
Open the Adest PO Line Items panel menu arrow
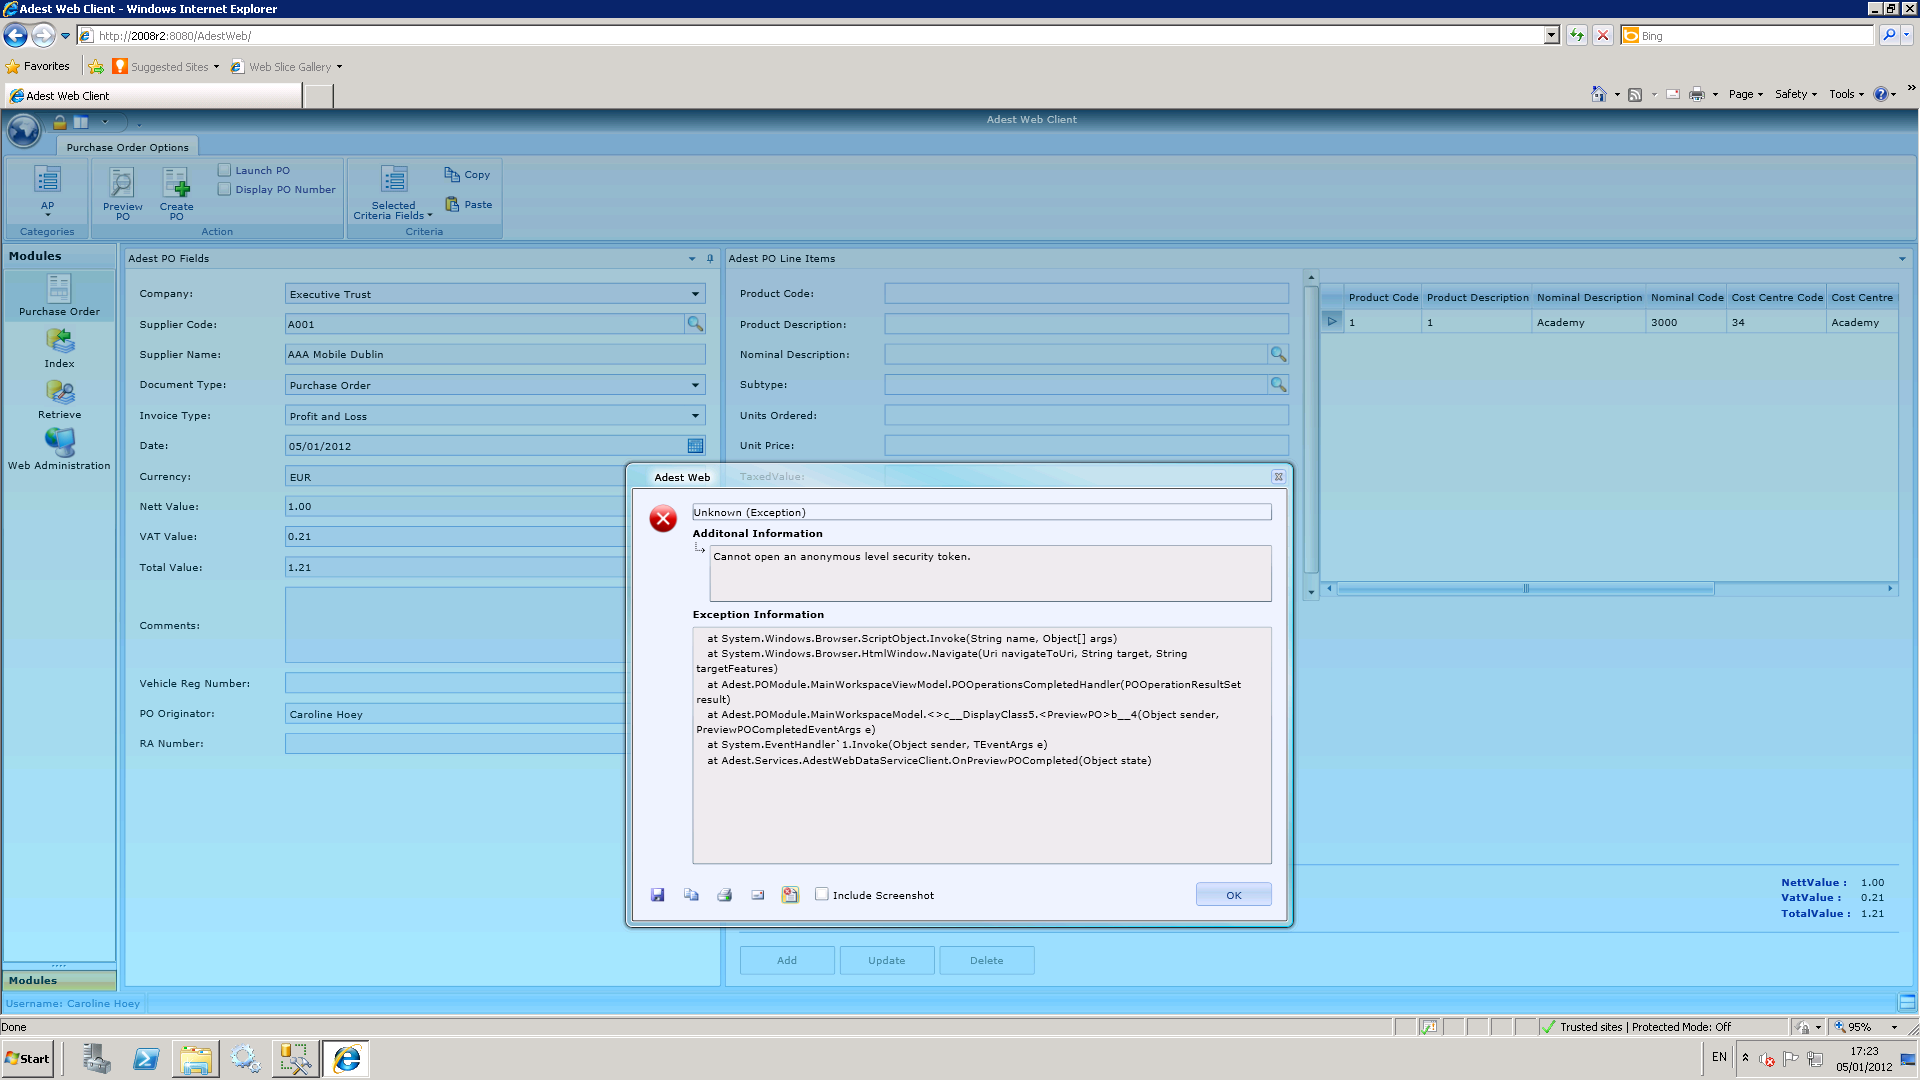[1902, 259]
